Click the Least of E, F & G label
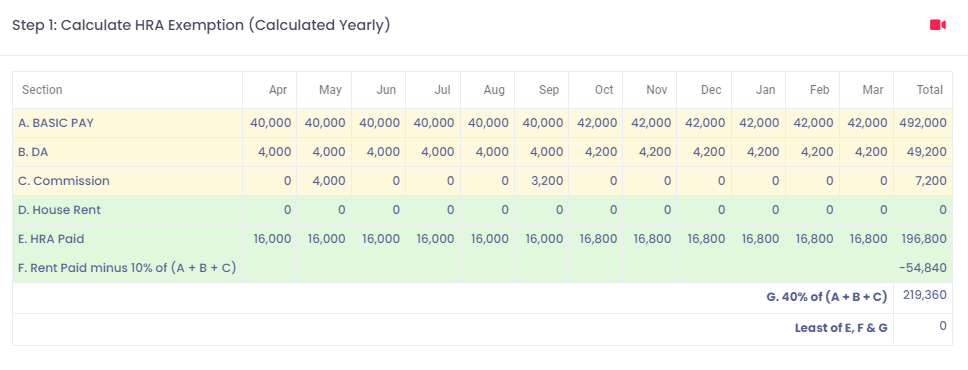Viewport: 968px width, 370px height. (841, 328)
